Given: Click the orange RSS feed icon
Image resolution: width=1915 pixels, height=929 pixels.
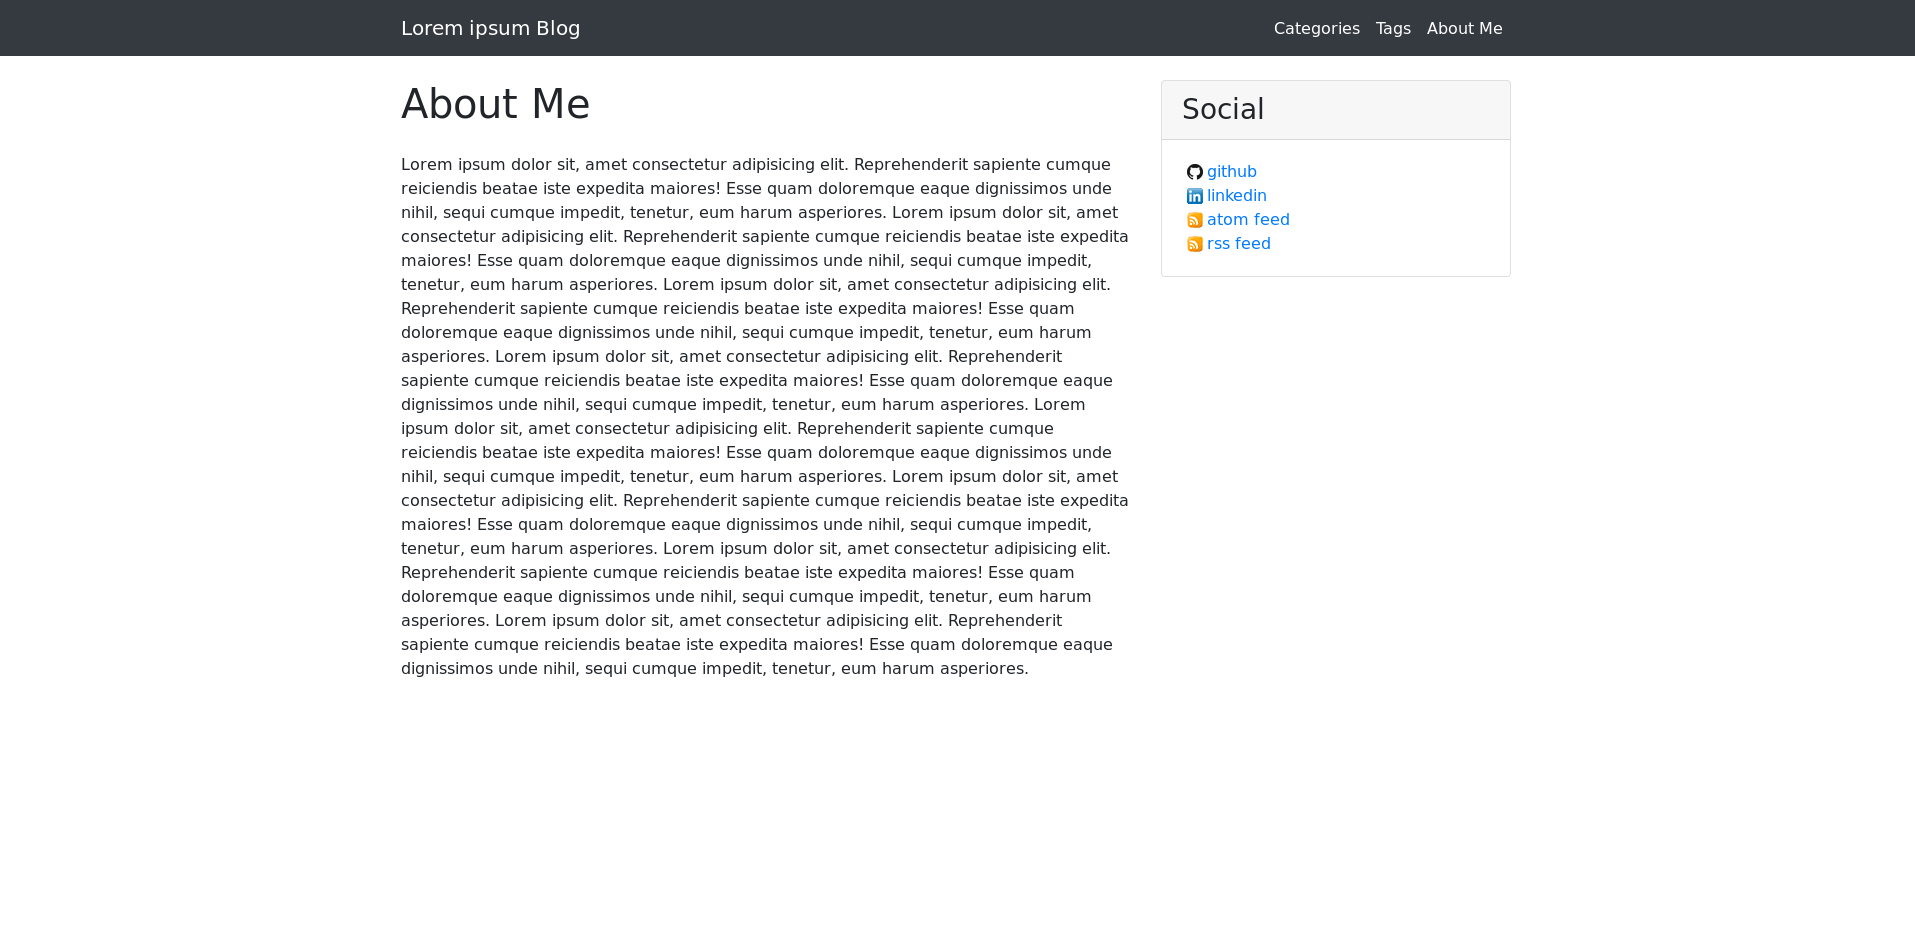Looking at the screenshot, I should click(x=1194, y=244).
